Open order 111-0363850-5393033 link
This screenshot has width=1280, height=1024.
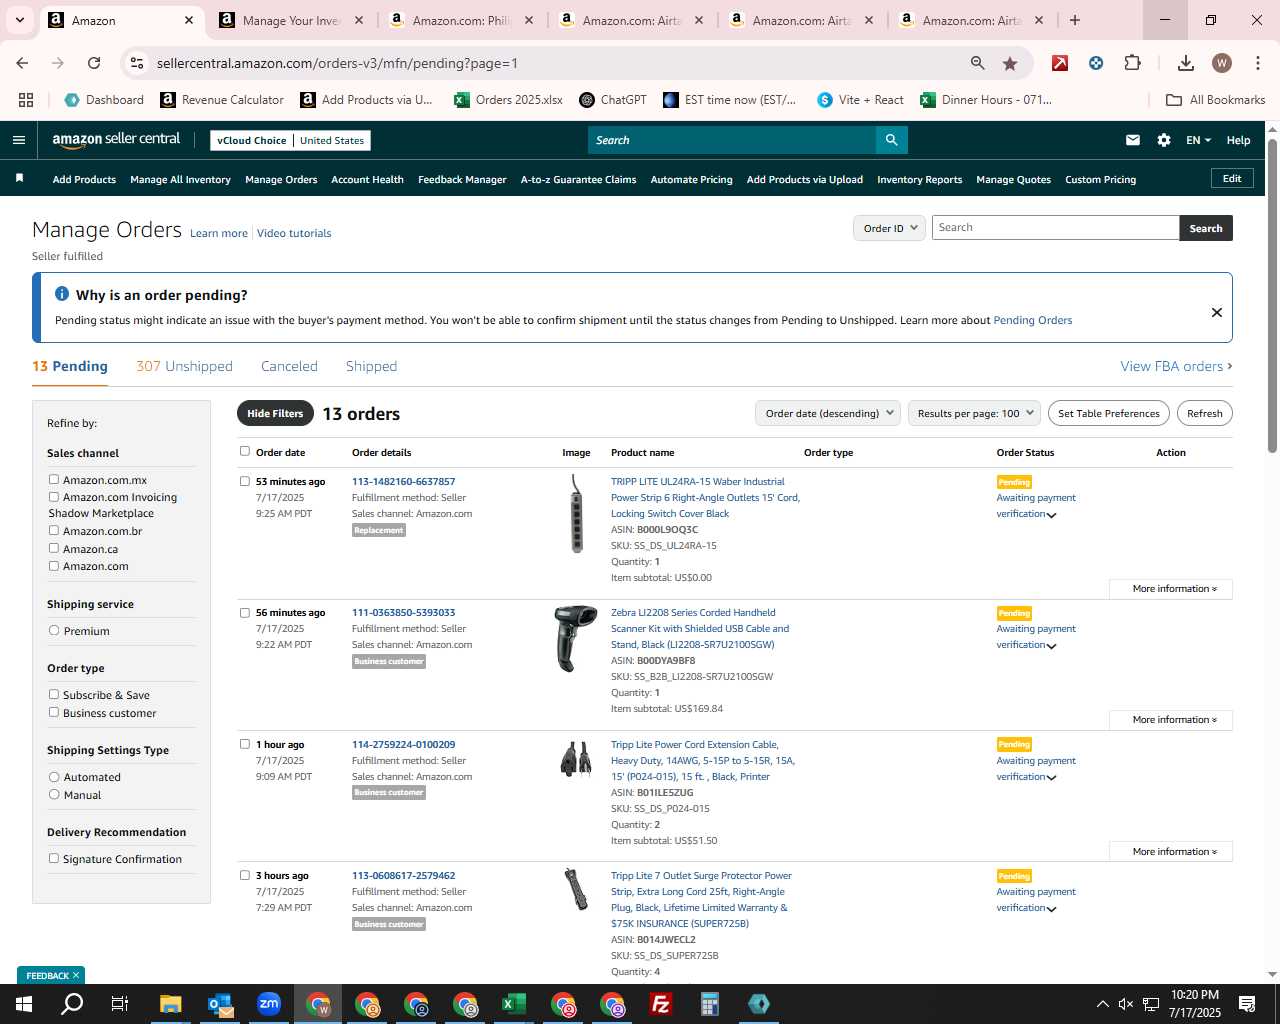(x=403, y=613)
